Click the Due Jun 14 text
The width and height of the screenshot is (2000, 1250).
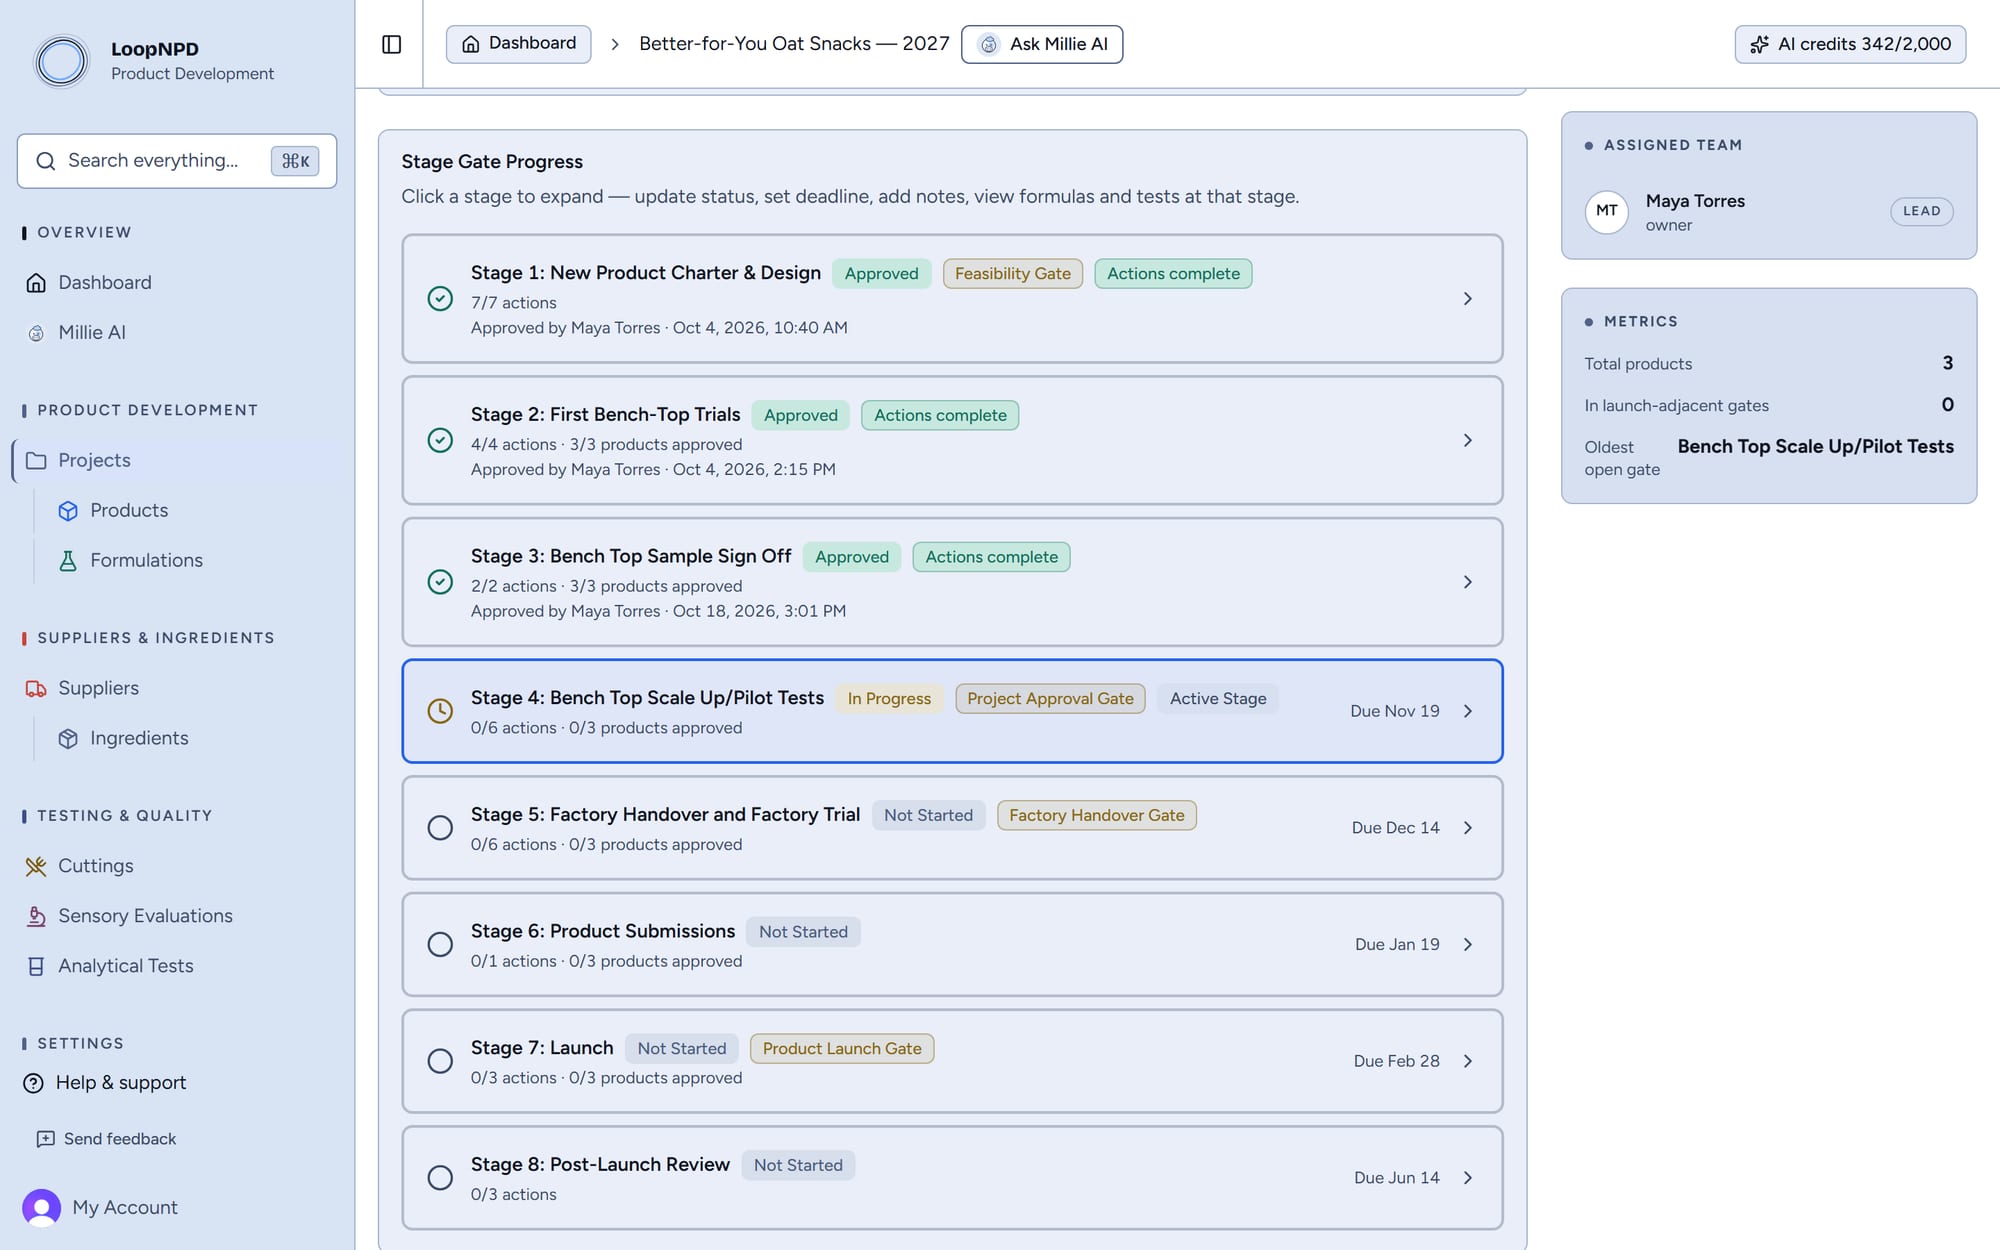[1396, 1178]
